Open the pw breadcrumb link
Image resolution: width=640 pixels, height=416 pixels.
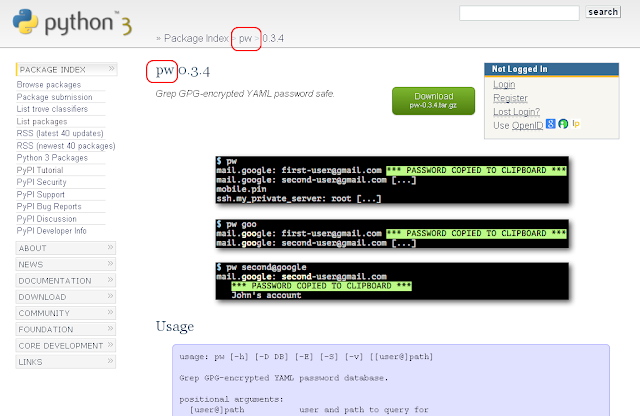coord(245,38)
